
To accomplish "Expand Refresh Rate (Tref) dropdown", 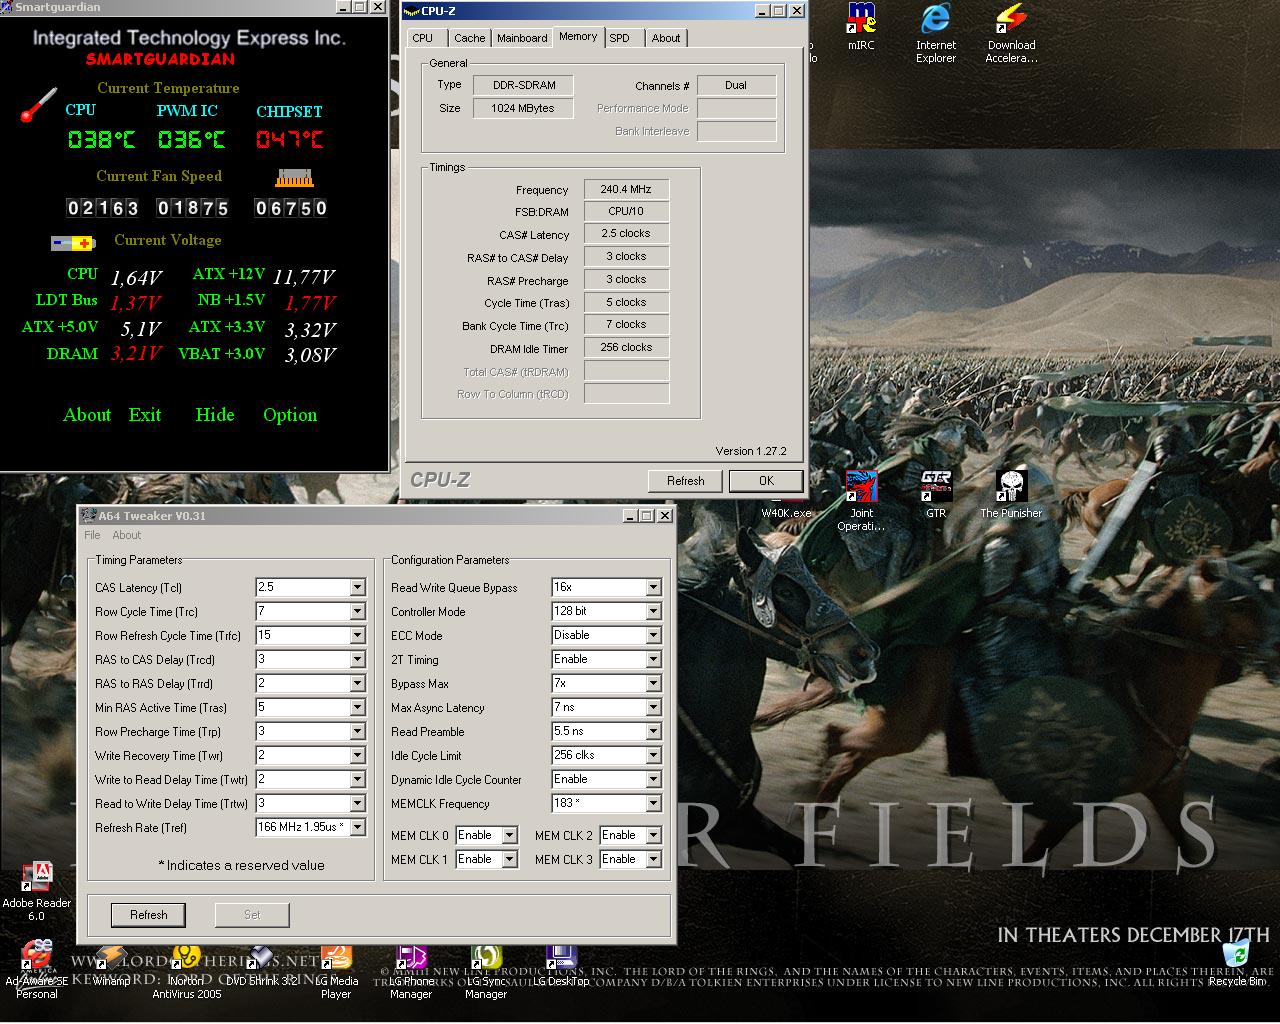I will point(357,827).
